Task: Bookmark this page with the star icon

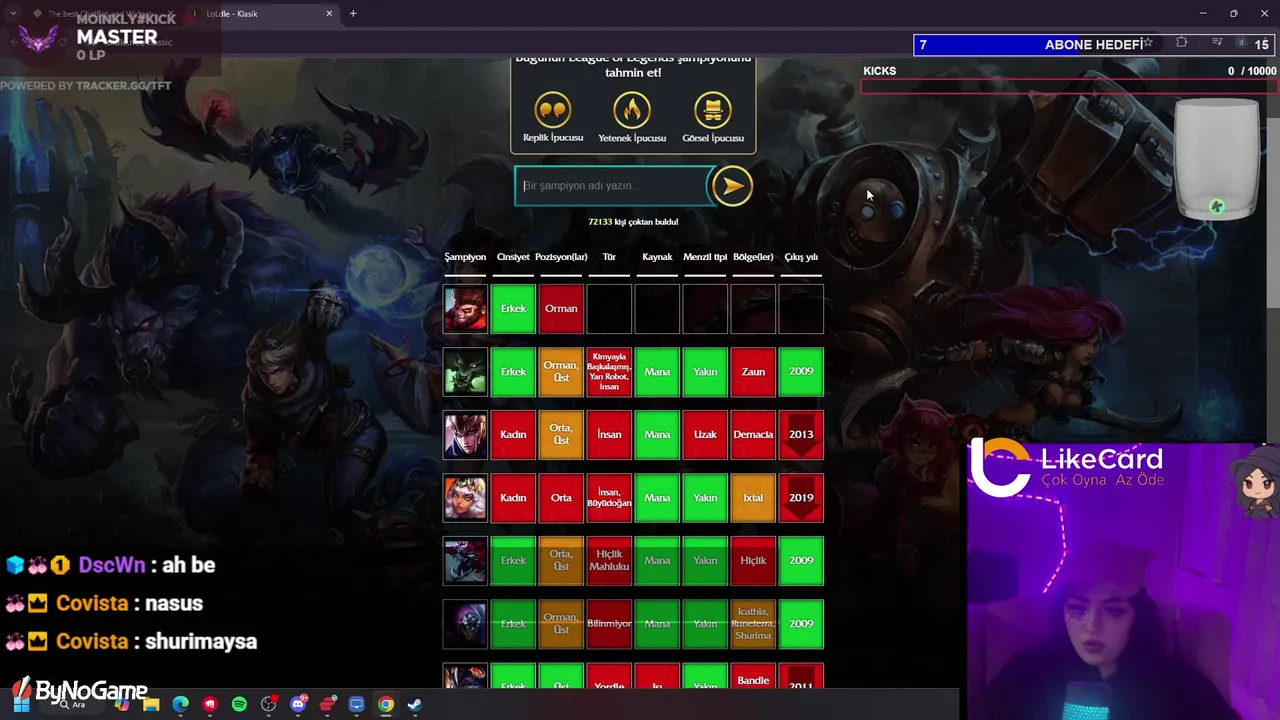Action: click(x=1148, y=43)
